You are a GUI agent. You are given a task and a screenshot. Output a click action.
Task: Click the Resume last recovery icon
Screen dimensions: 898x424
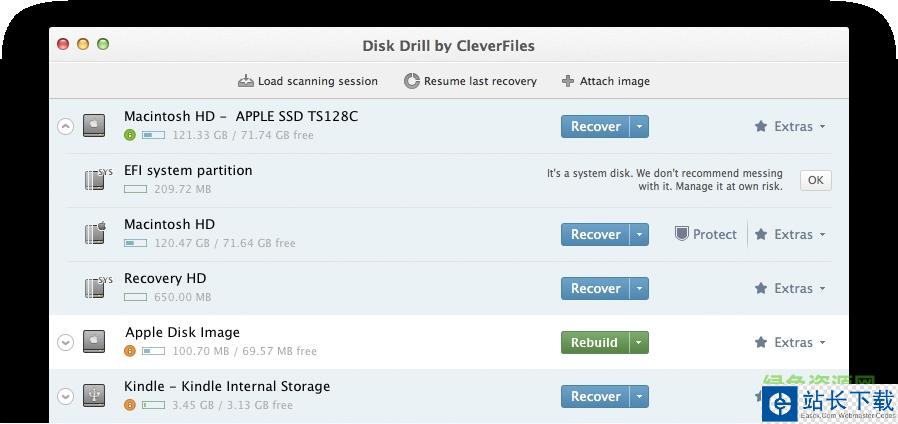[411, 81]
